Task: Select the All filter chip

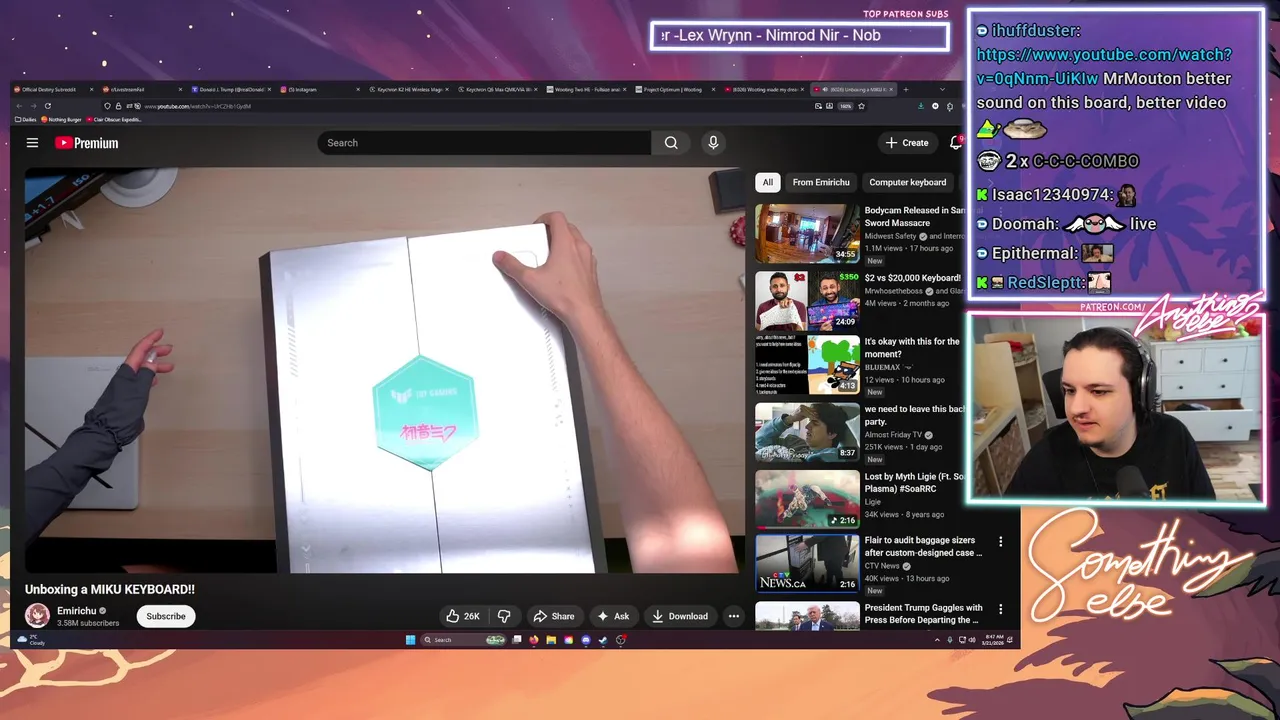Action: [x=767, y=182]
